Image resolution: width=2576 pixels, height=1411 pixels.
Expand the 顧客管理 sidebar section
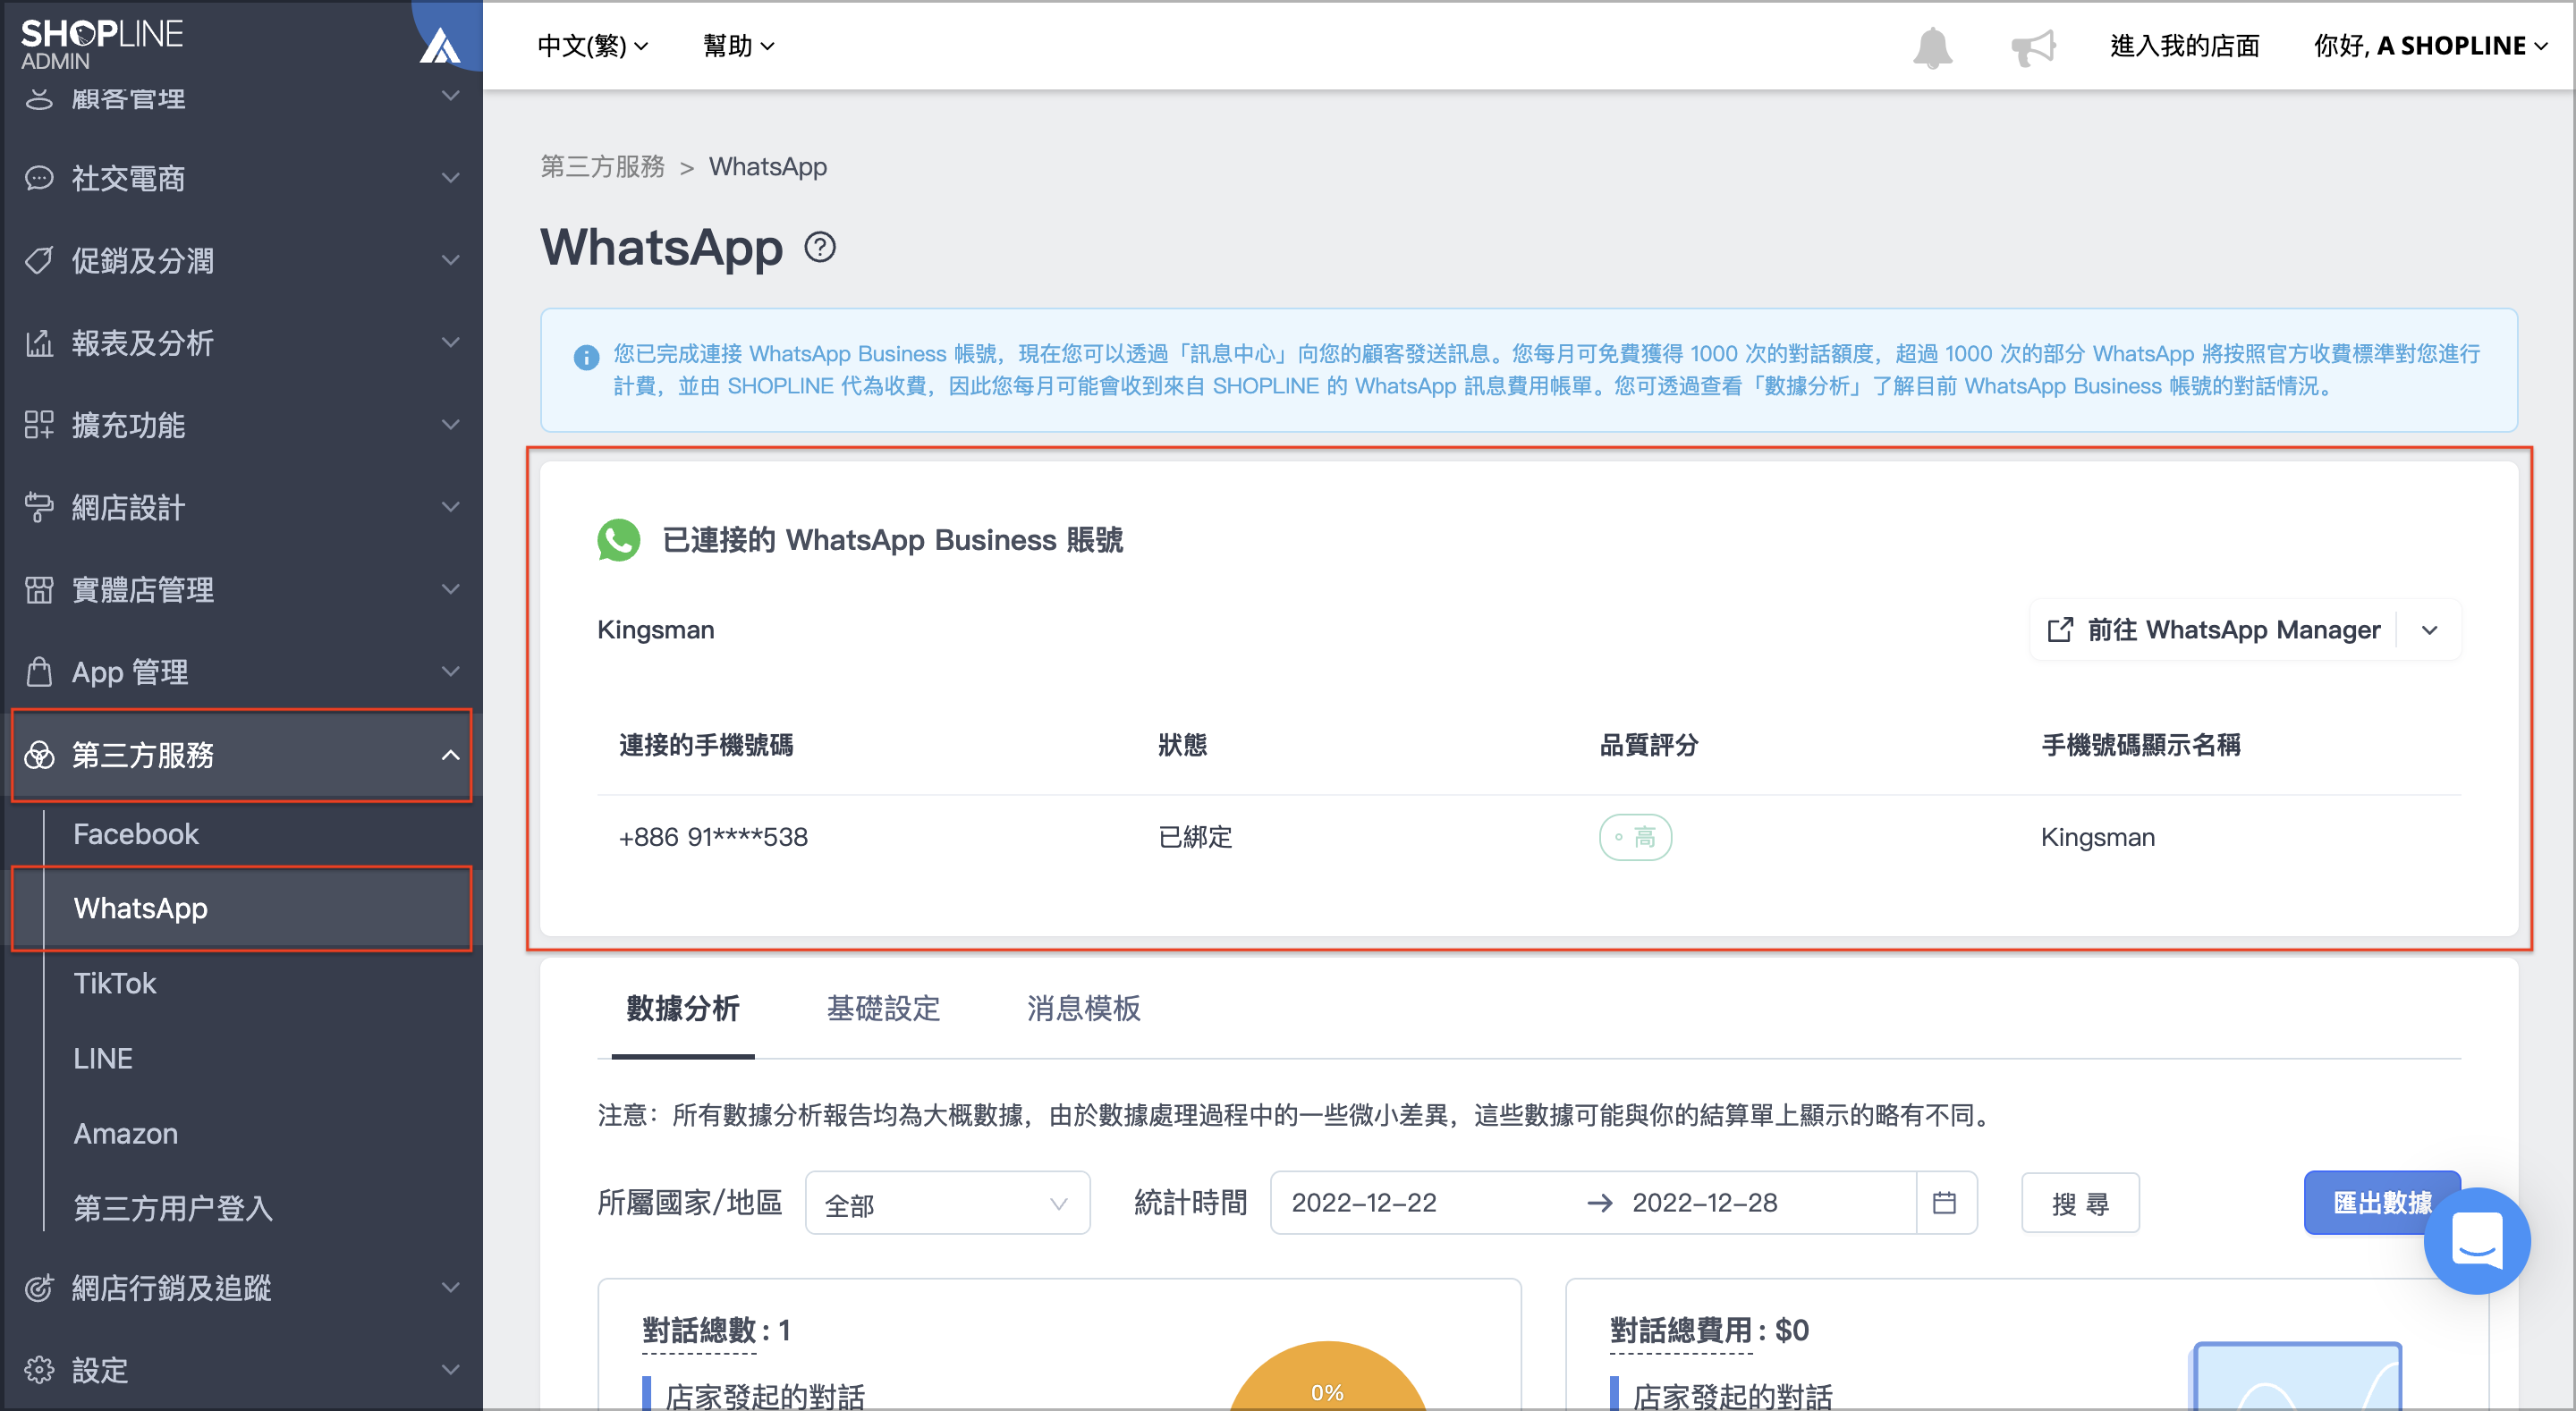click(x=451, y=96)
